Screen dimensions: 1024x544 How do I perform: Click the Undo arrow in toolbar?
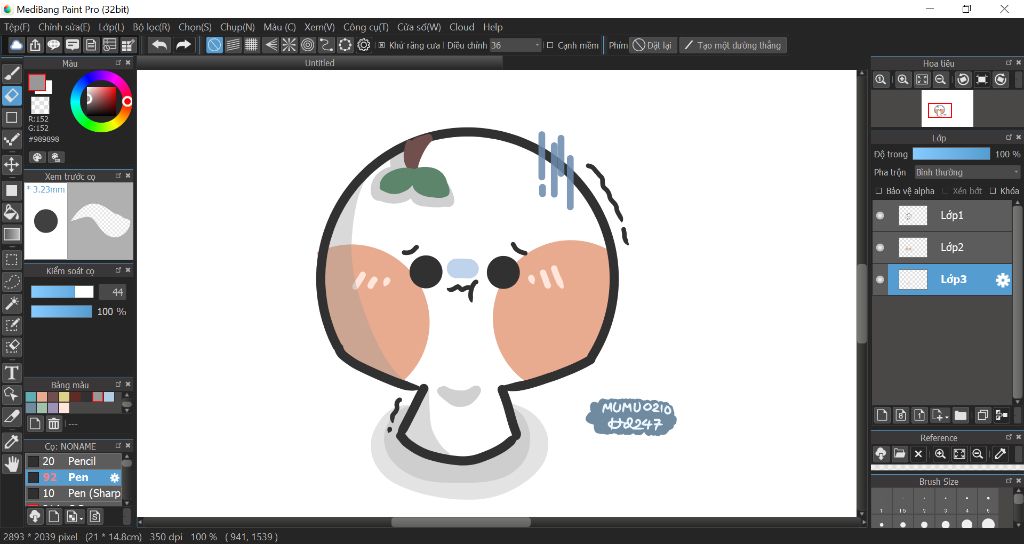(159, 45)
